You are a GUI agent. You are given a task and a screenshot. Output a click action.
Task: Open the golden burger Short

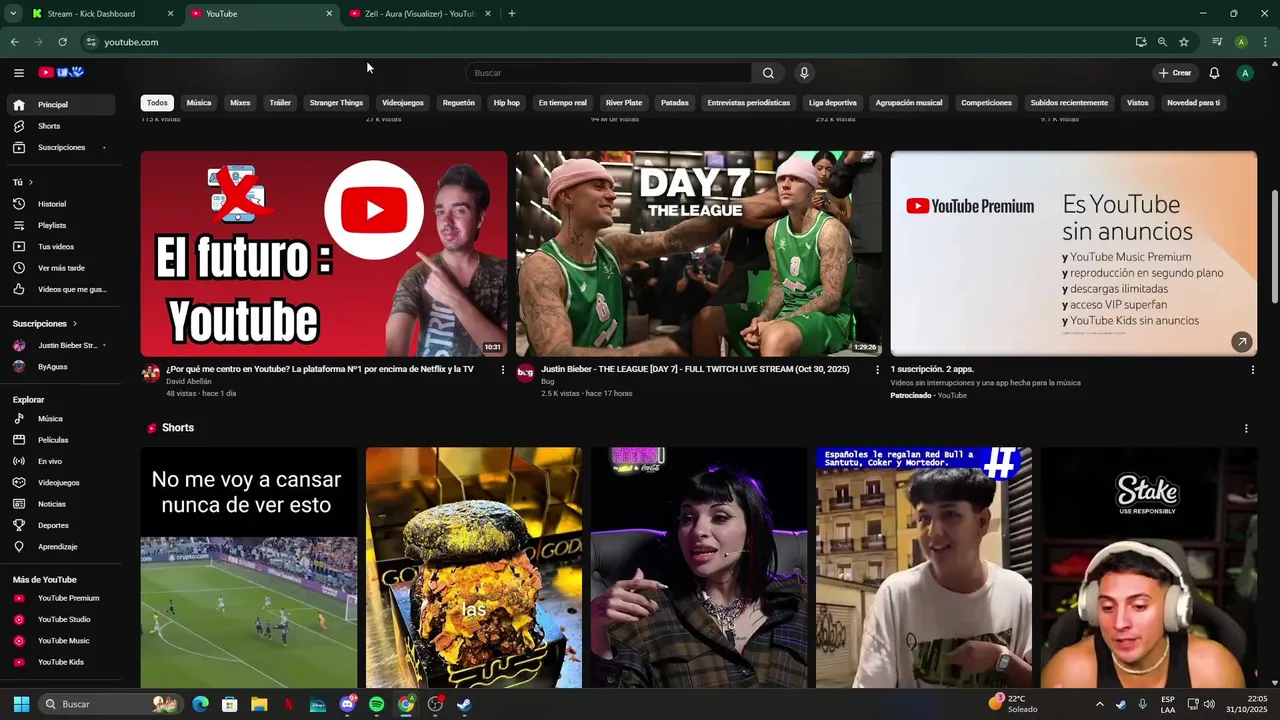click(x=474, y=567)
